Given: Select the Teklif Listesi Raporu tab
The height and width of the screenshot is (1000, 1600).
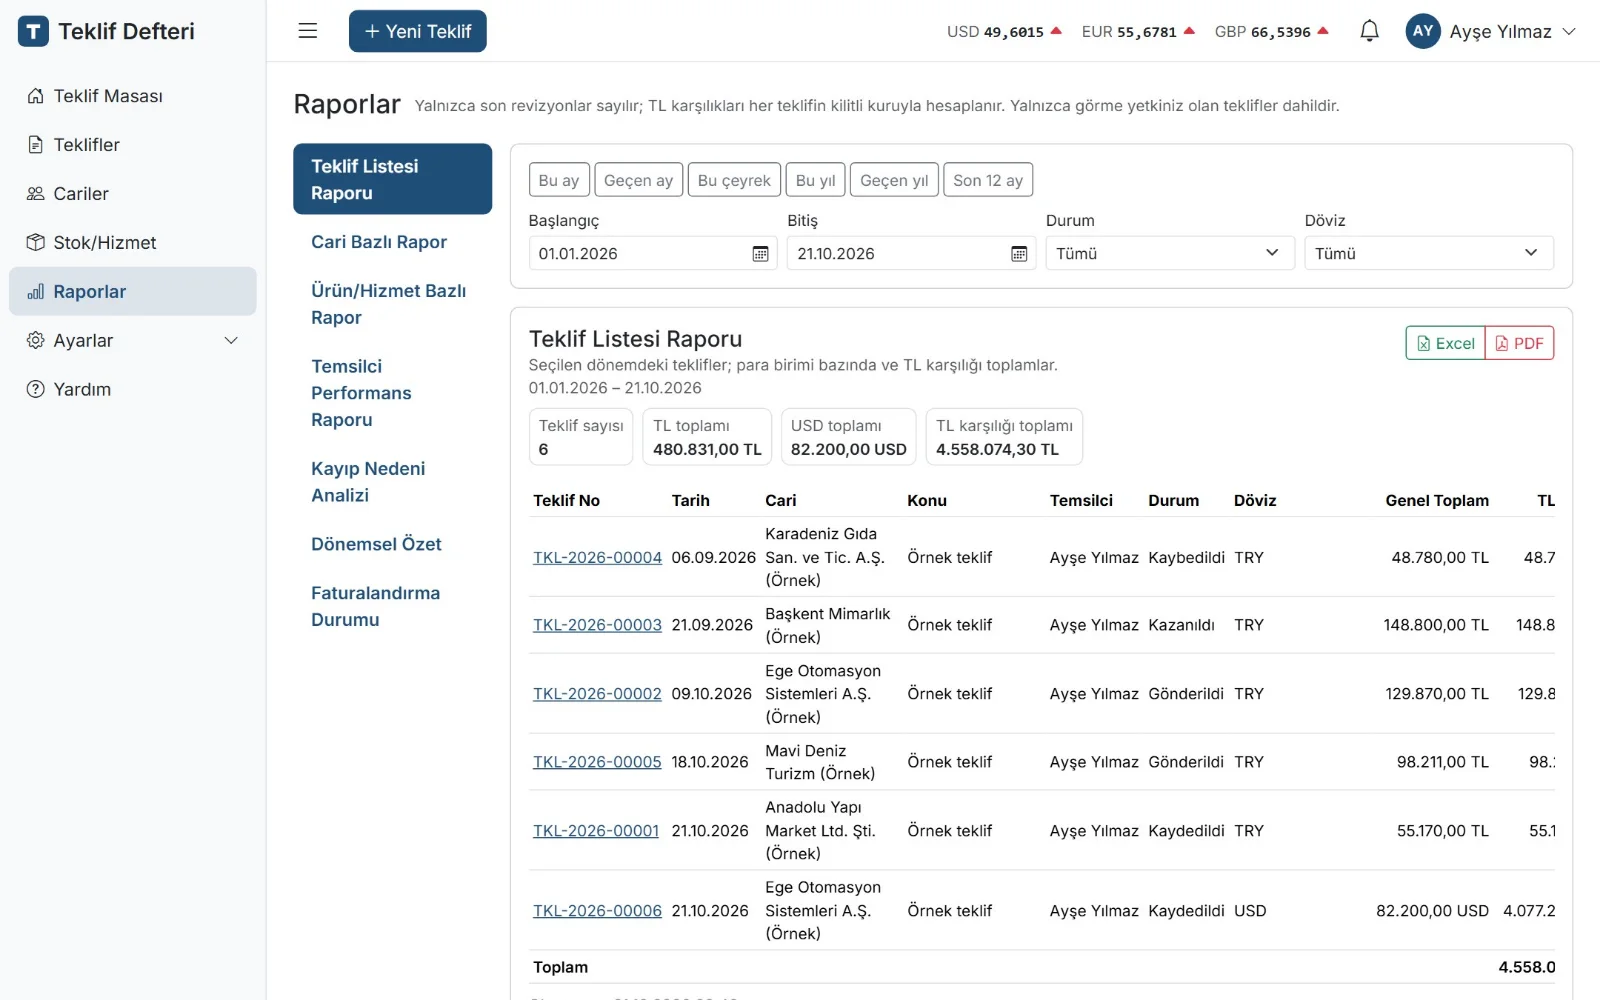Looking at the screenshot, I should coord(392,179).
